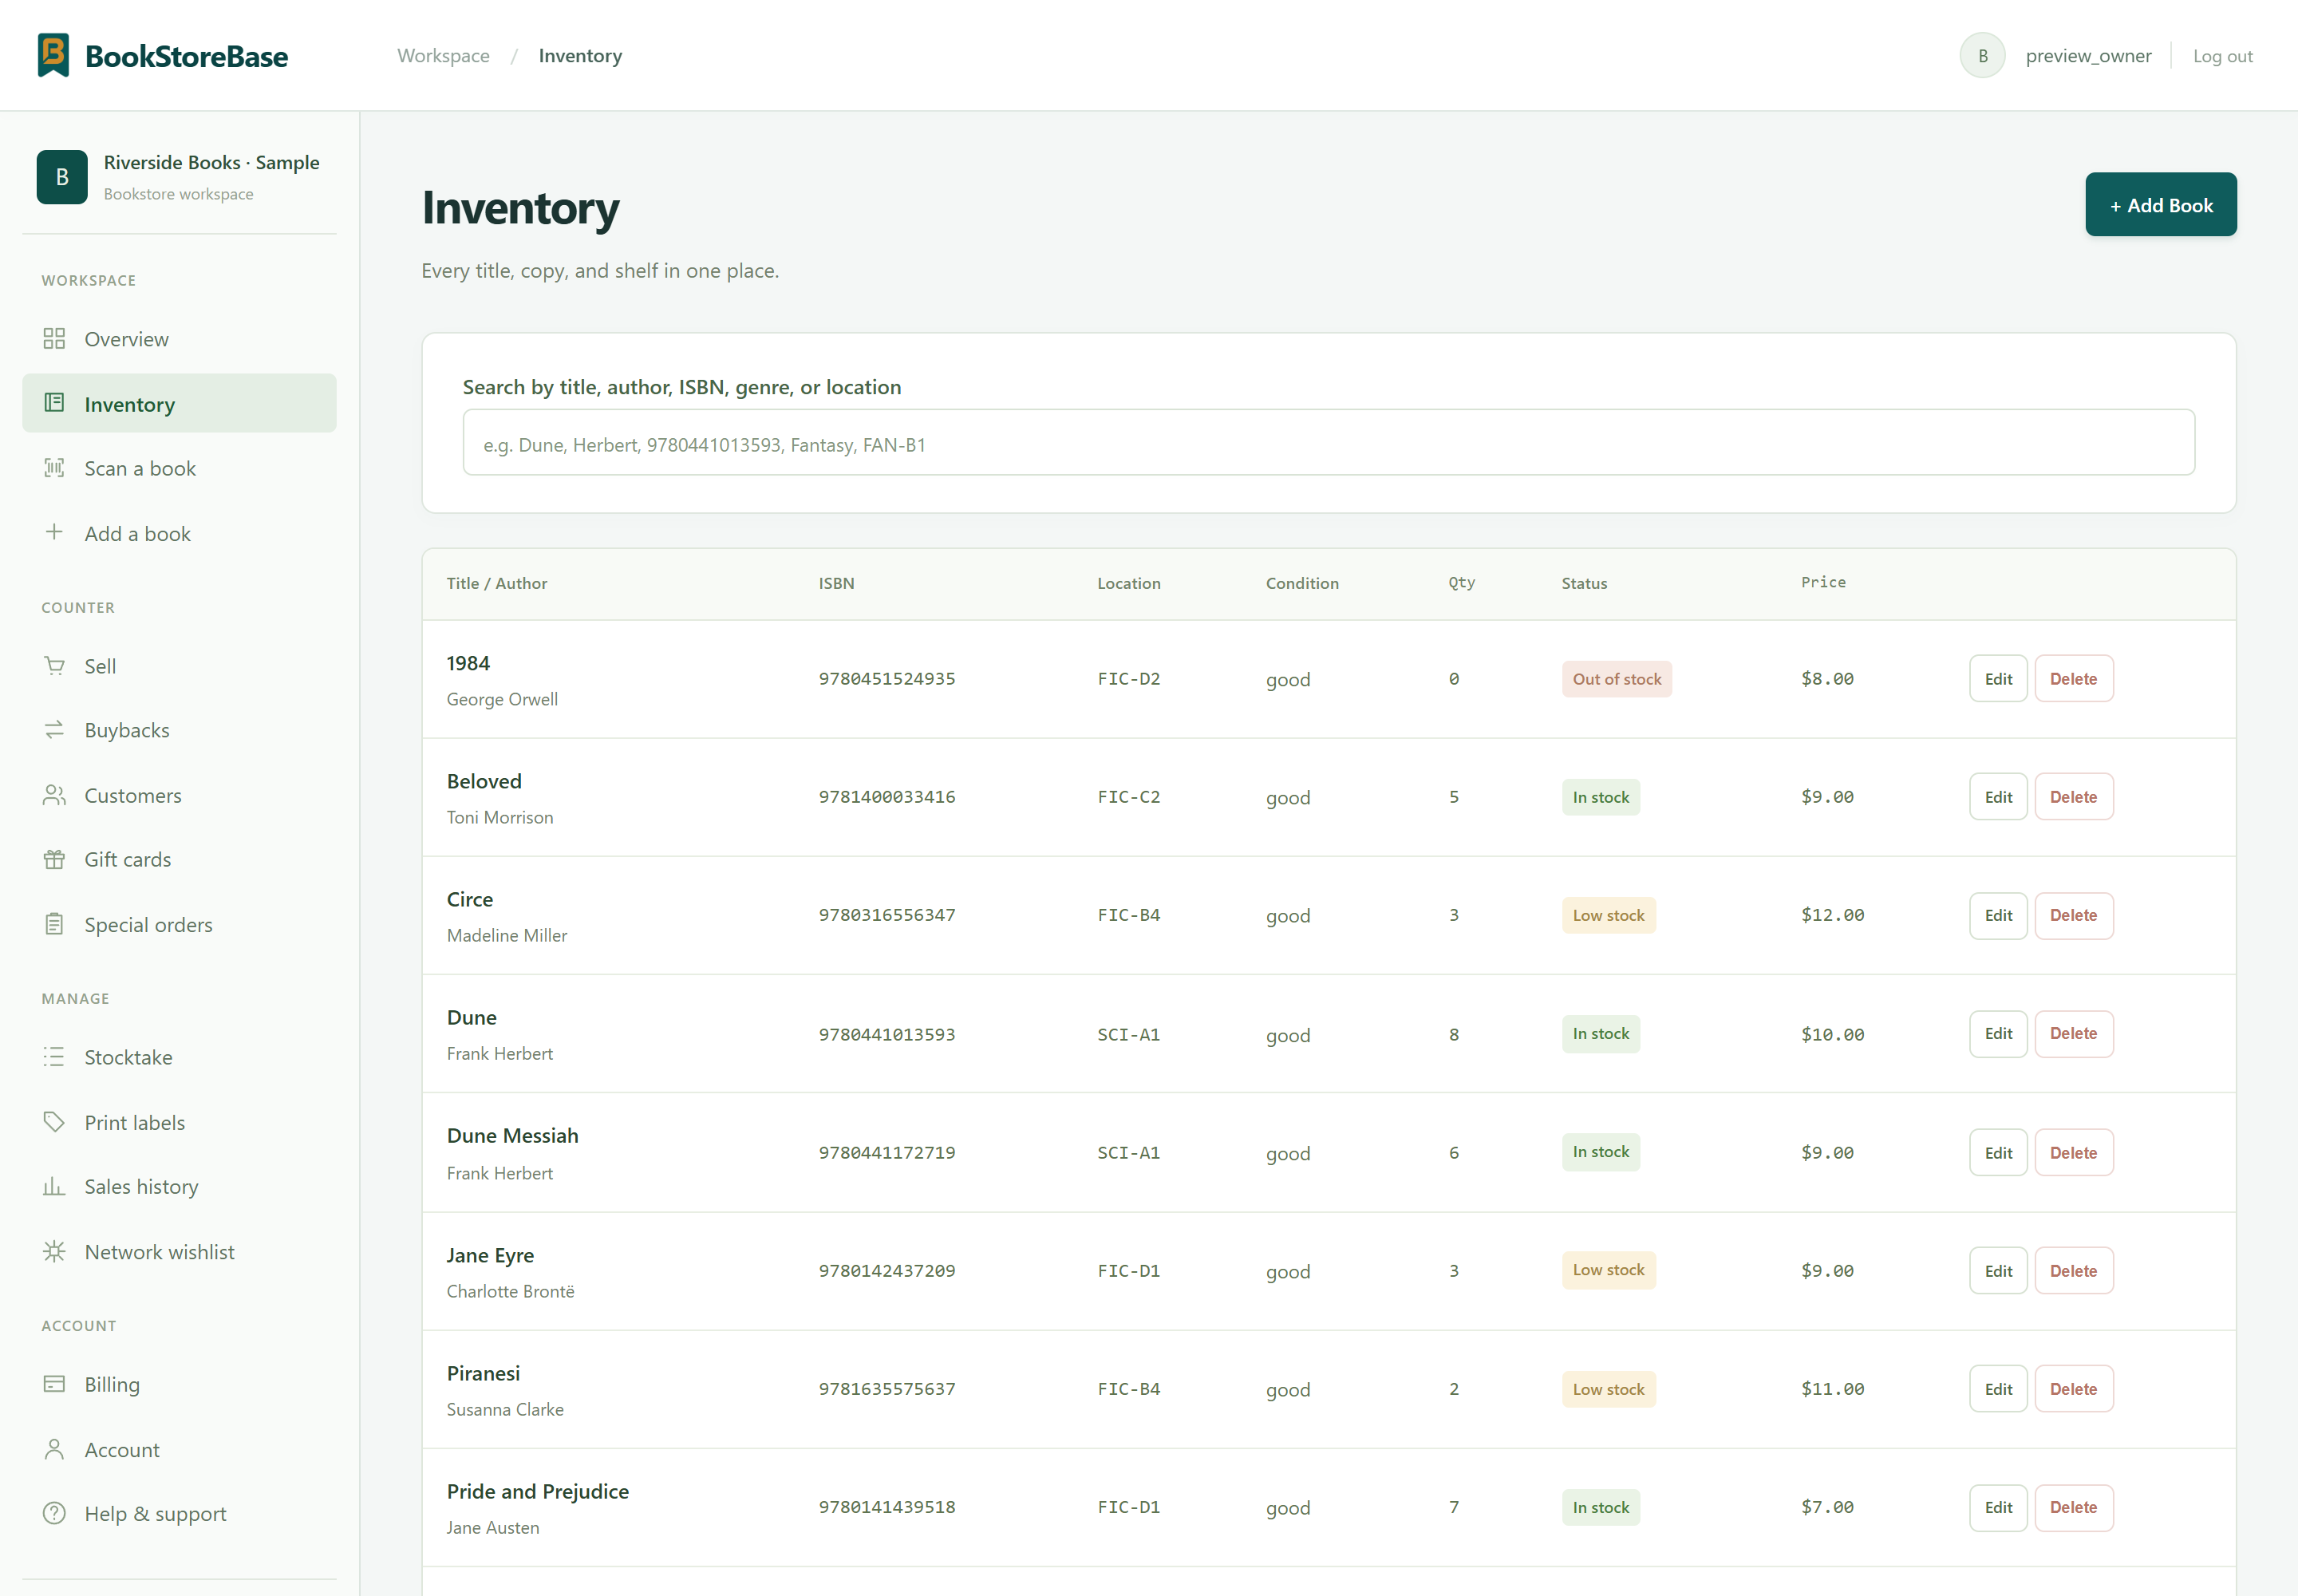Delete the Beloved book entry
The height and width of the screenshot is (1596, 2298).
pyautogui.click(x=2073, y=797)
